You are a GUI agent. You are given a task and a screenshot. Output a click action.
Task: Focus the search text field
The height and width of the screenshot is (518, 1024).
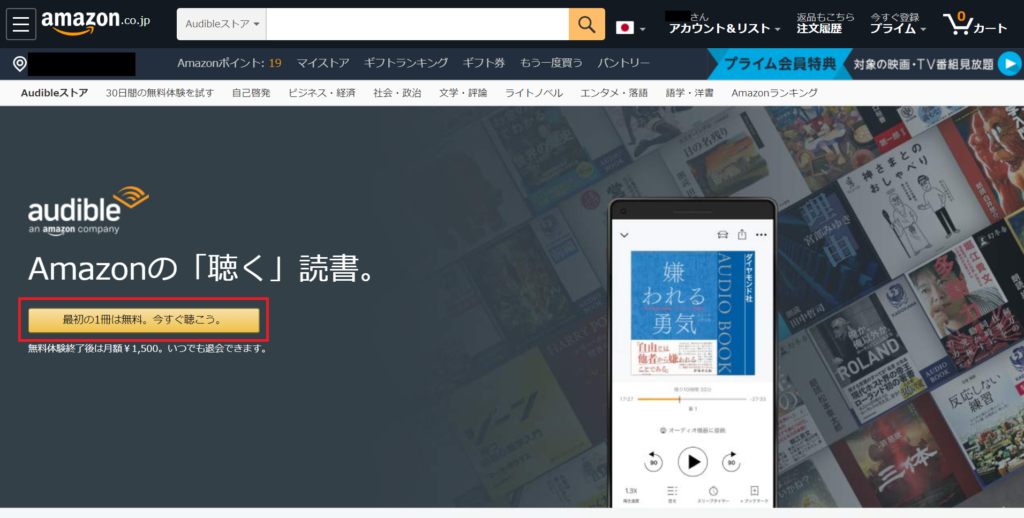click(417, 24)
